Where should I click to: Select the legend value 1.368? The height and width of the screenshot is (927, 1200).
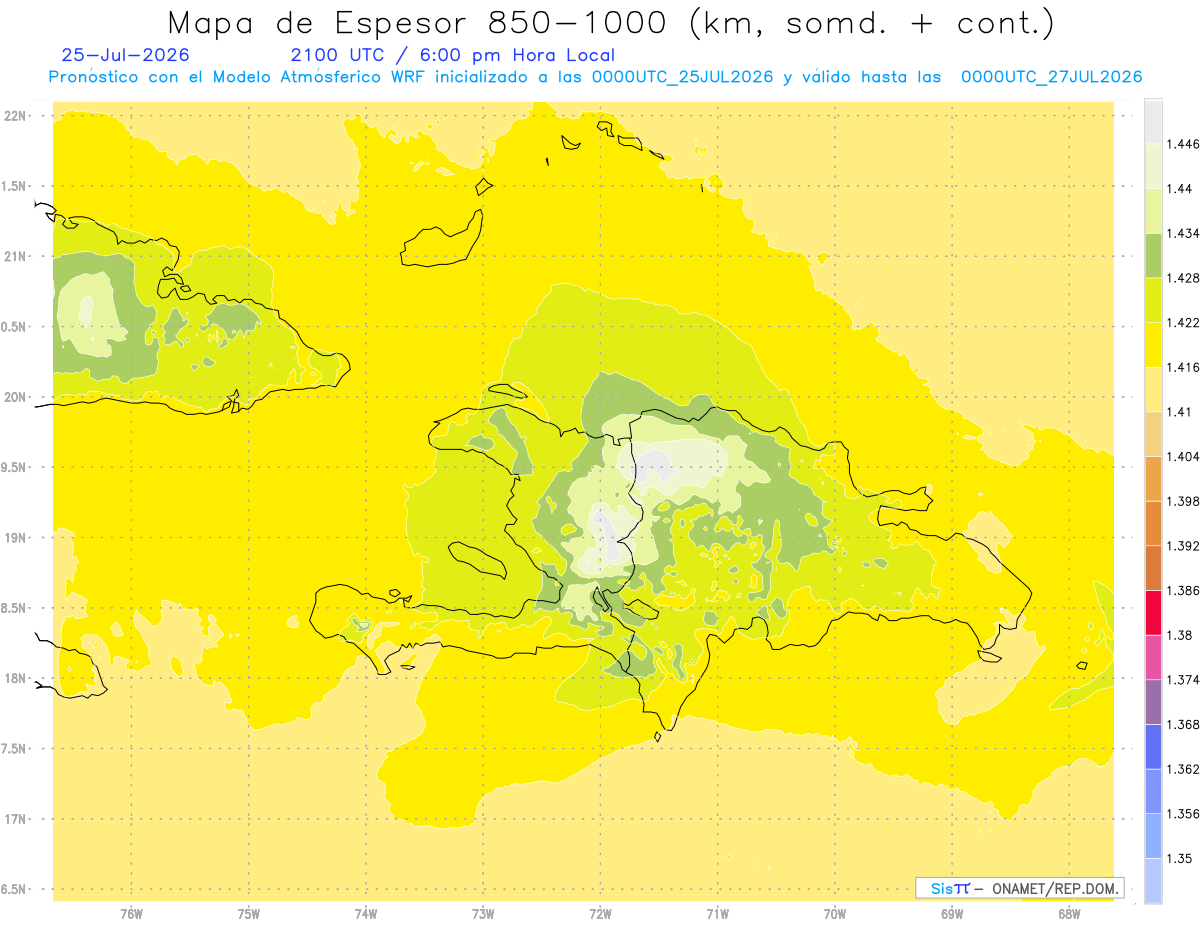coord(1183,724)
